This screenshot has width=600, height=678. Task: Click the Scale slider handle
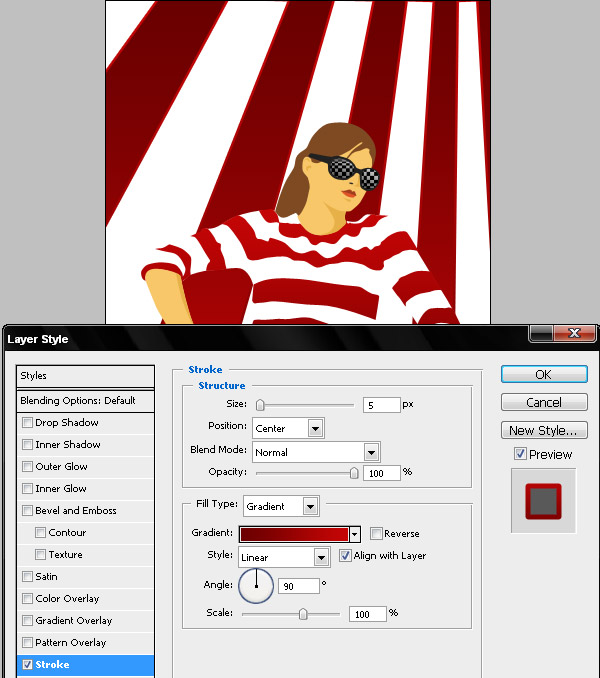coord(303,614)
